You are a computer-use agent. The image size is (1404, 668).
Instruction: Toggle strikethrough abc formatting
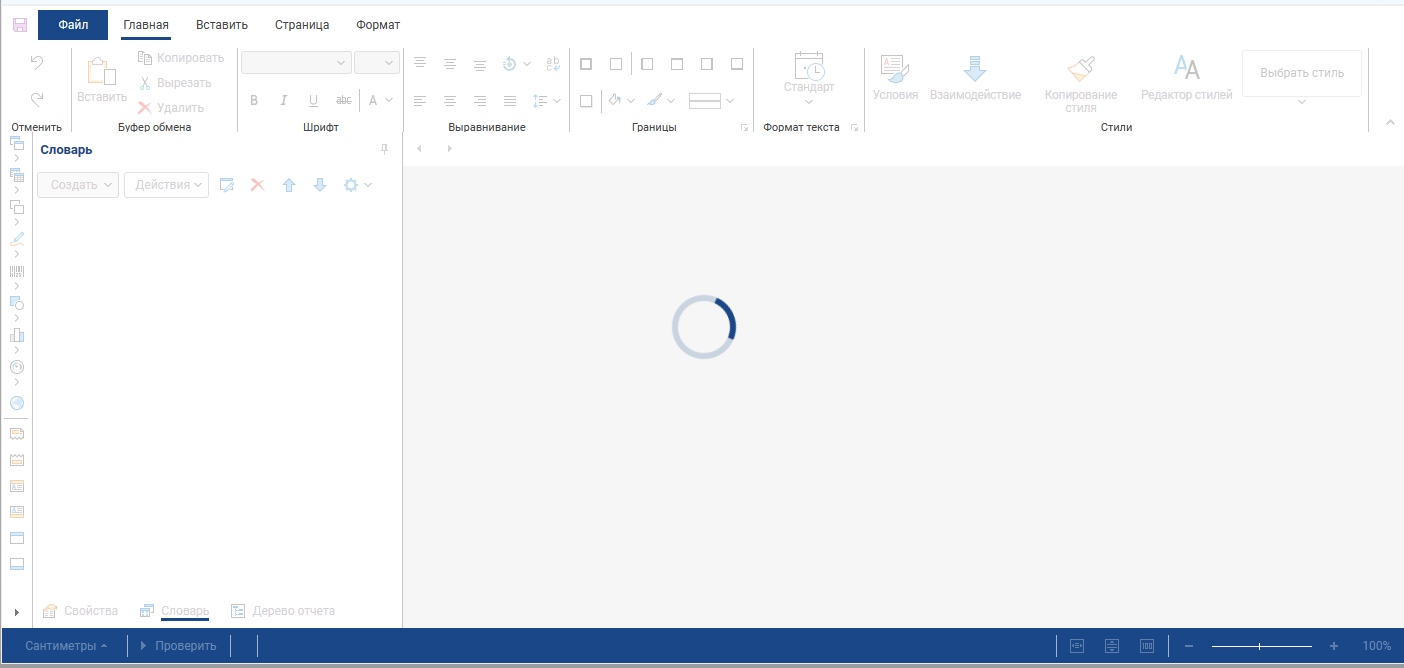pyautogui.click(x=343, y=100)
